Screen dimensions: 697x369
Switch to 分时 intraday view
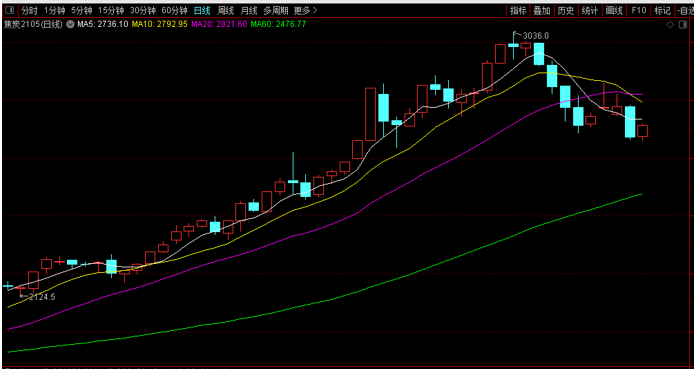(29, 10)
